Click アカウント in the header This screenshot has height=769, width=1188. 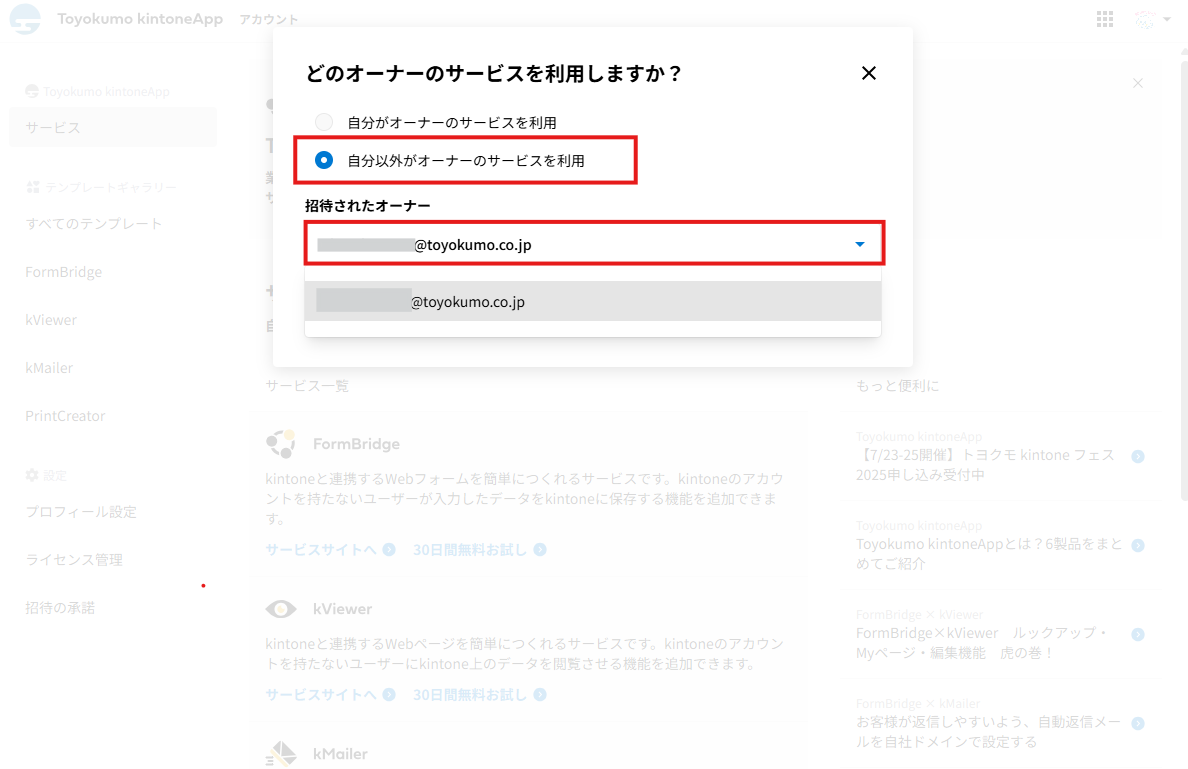tap(268, 20)
